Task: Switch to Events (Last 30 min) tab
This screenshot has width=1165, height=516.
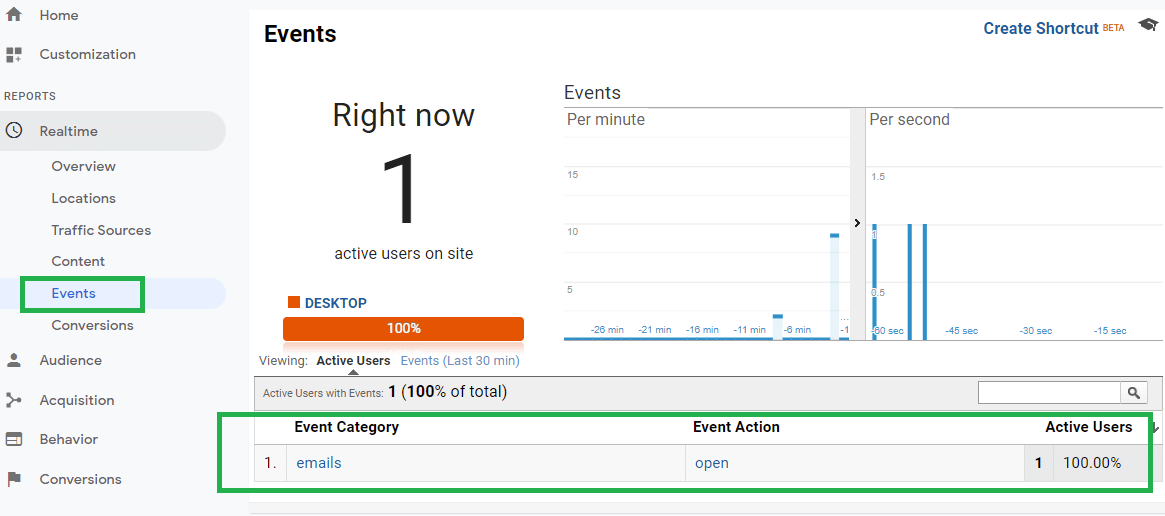Action: pyautogui.click(x=460, y=361)
